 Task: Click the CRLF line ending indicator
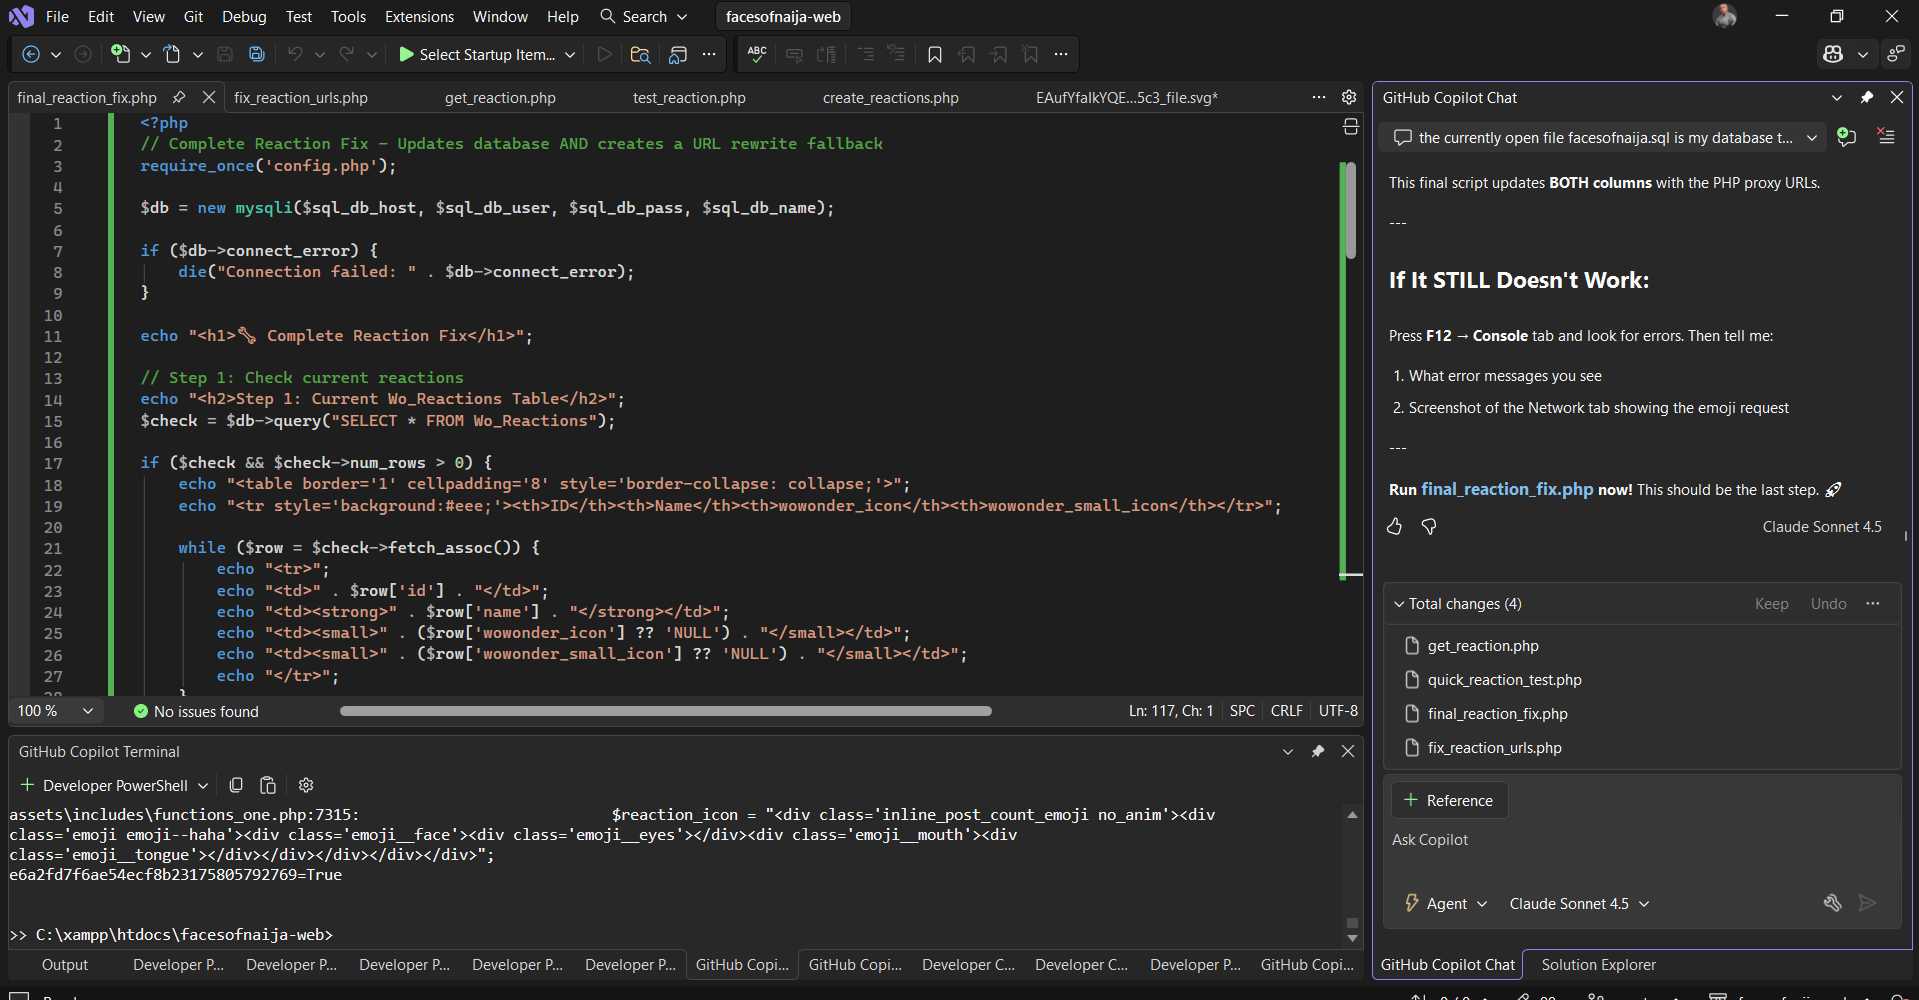pos(1286,711)
